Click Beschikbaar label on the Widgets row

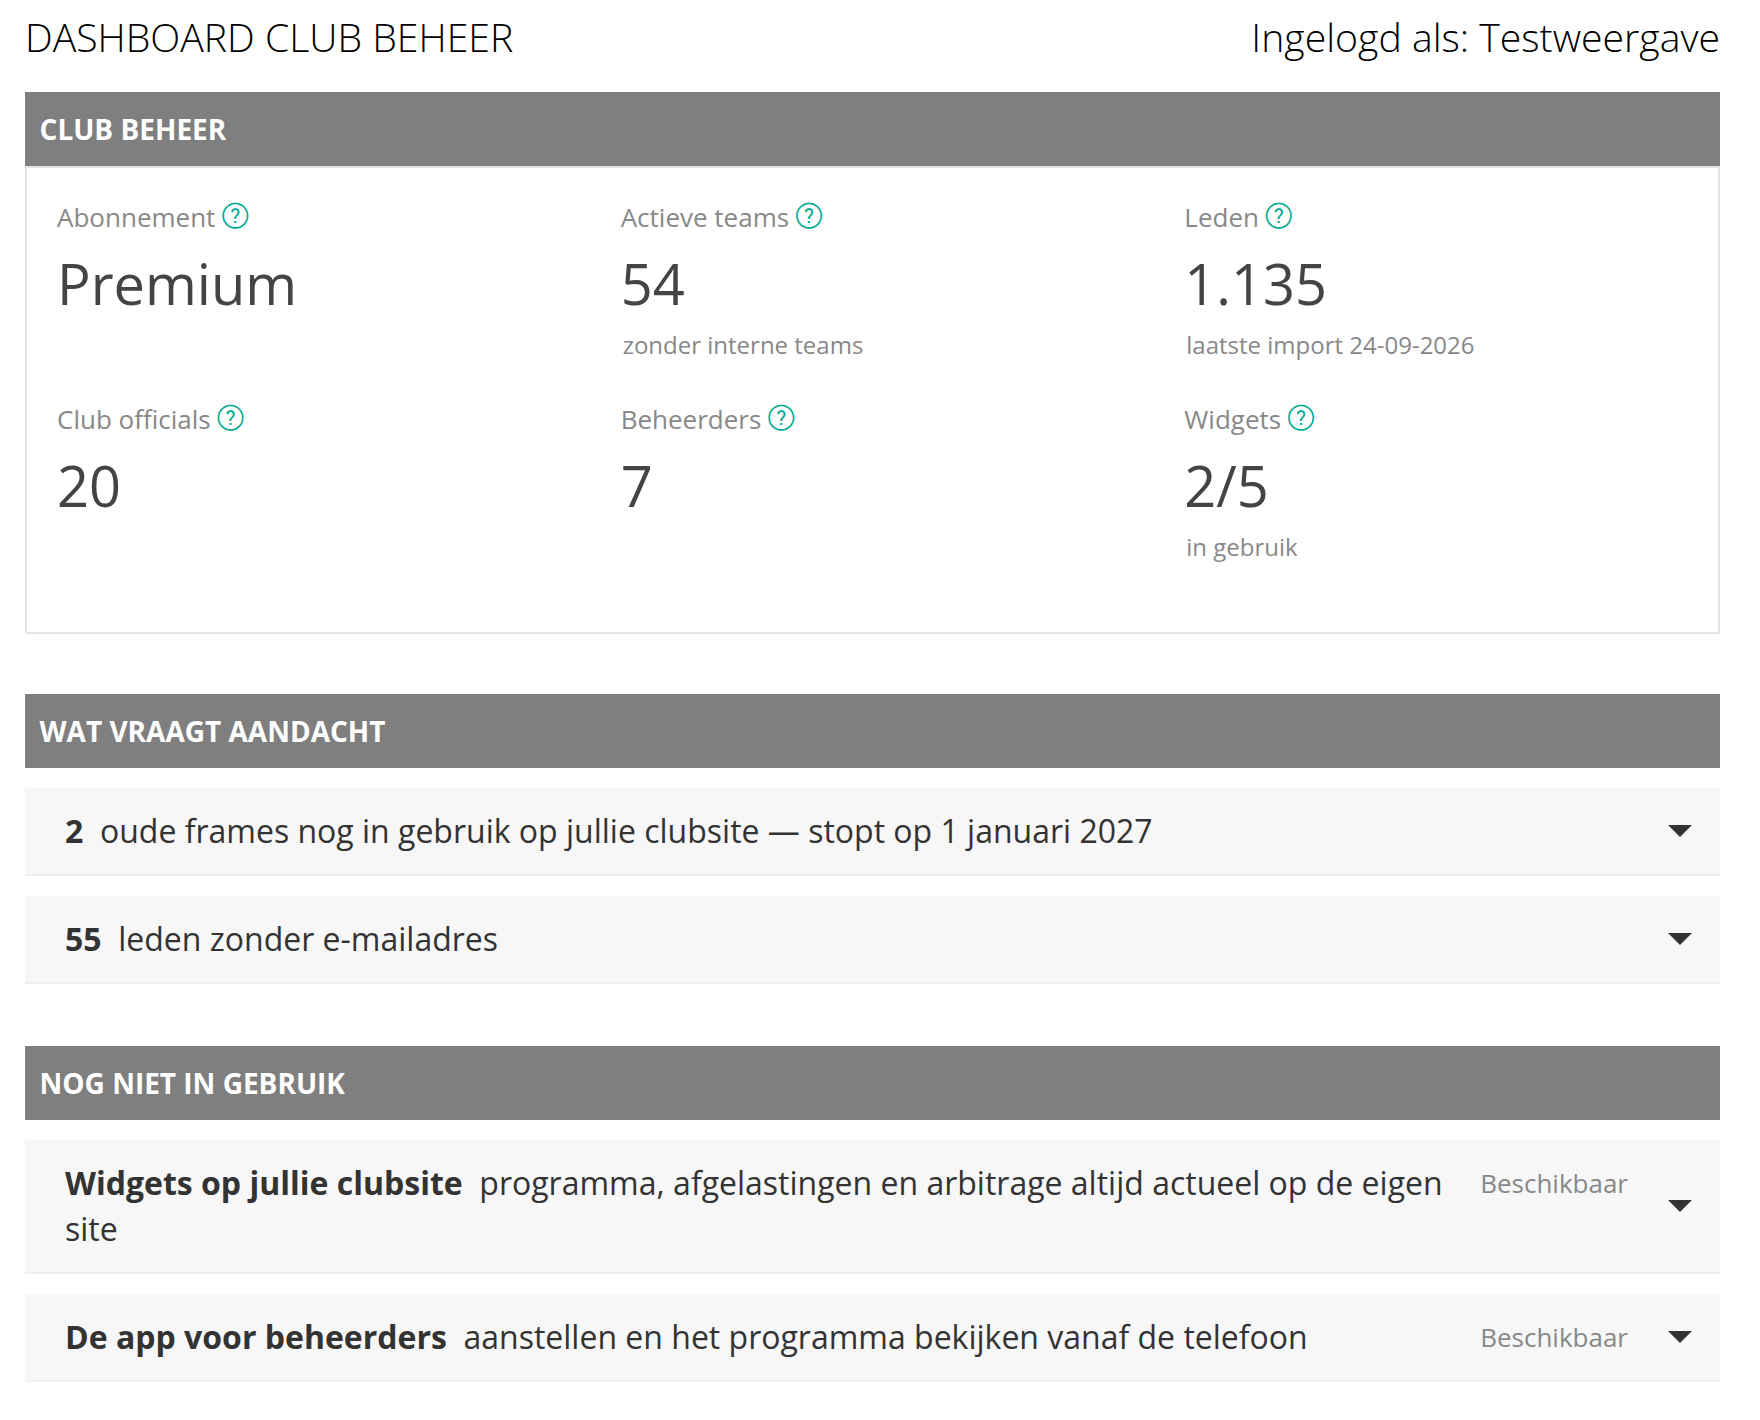1554,1184
